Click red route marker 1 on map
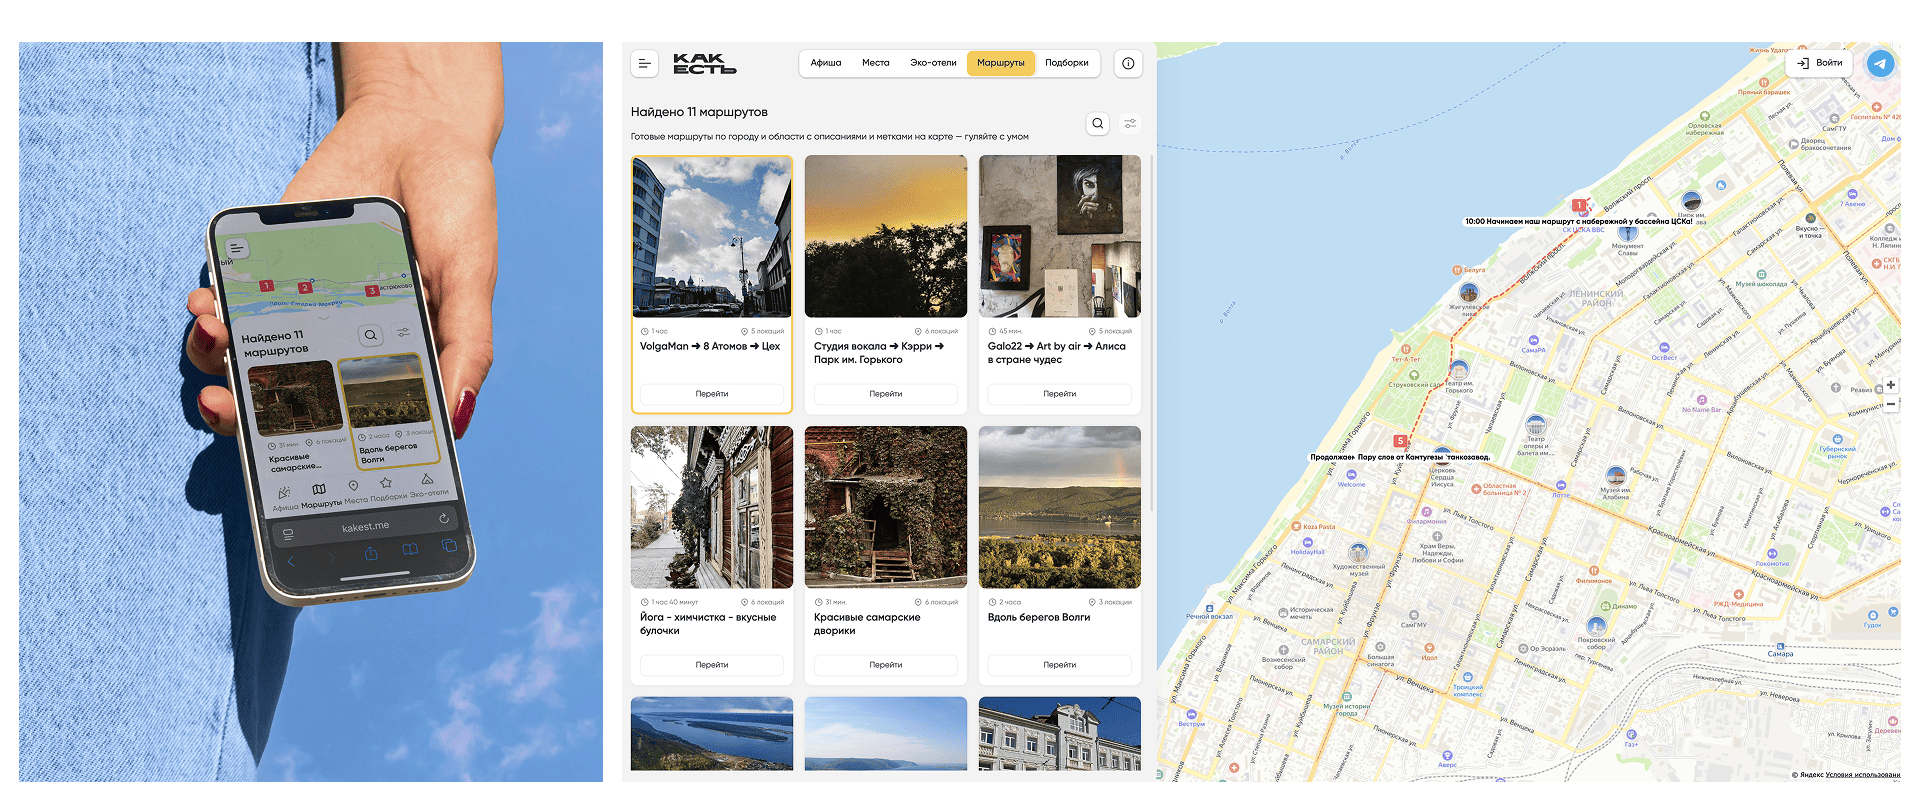Viewport: 1920px width, 800px height. point(1579,206)
